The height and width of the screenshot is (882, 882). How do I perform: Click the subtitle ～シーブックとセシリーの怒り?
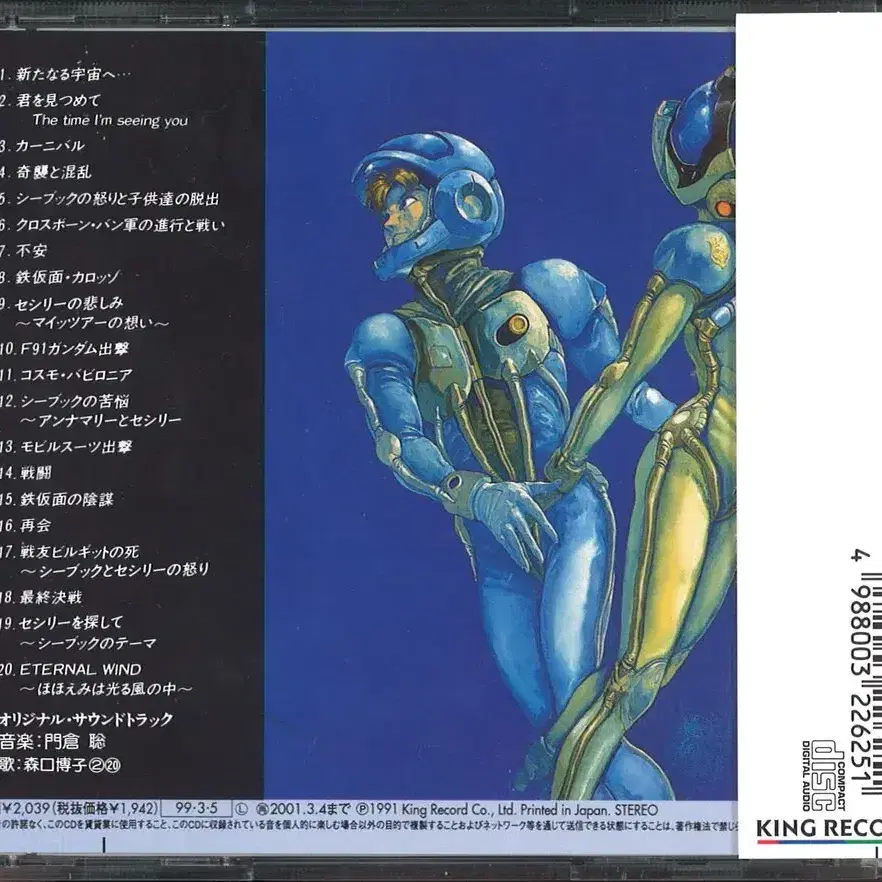click(115, 570)
